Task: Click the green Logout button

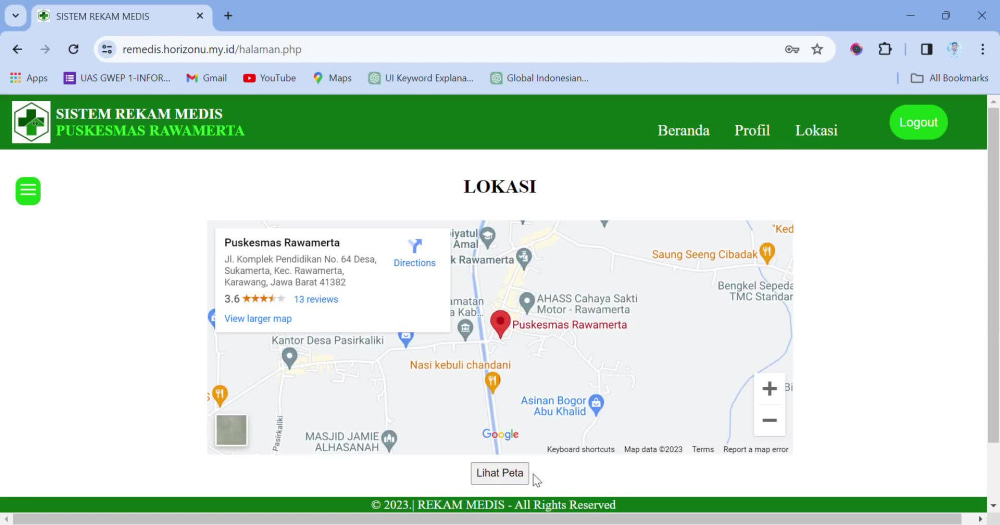Action: tap(918, 122)
